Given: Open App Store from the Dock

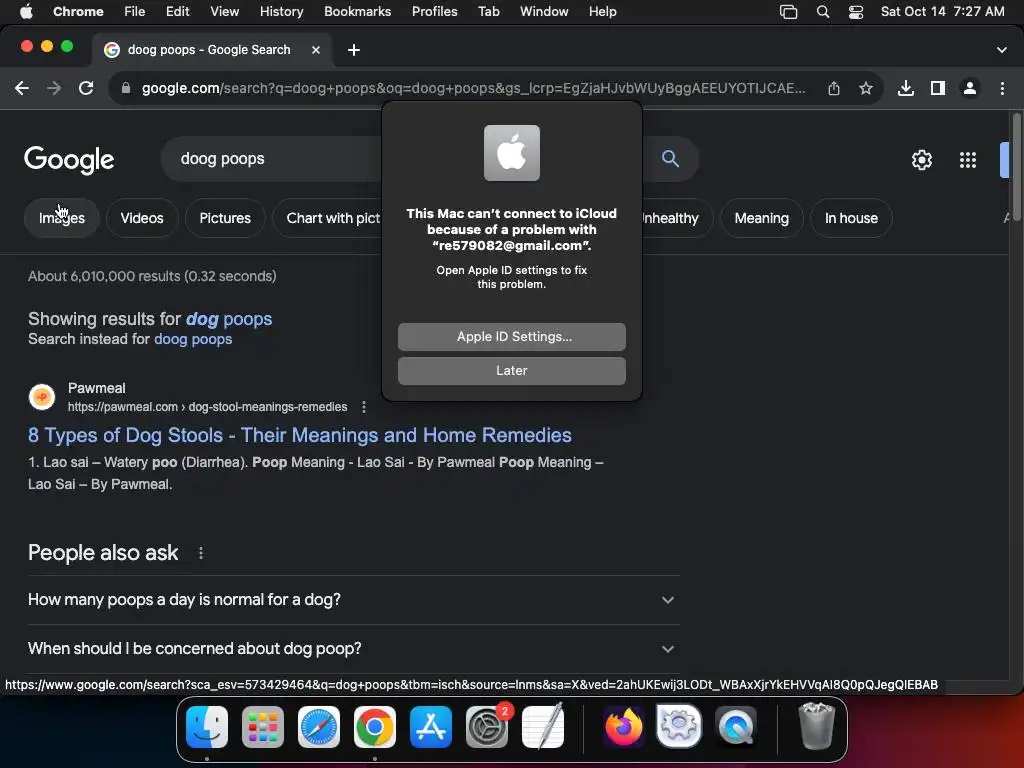Looking at the screenshot, I should [430, 727].
